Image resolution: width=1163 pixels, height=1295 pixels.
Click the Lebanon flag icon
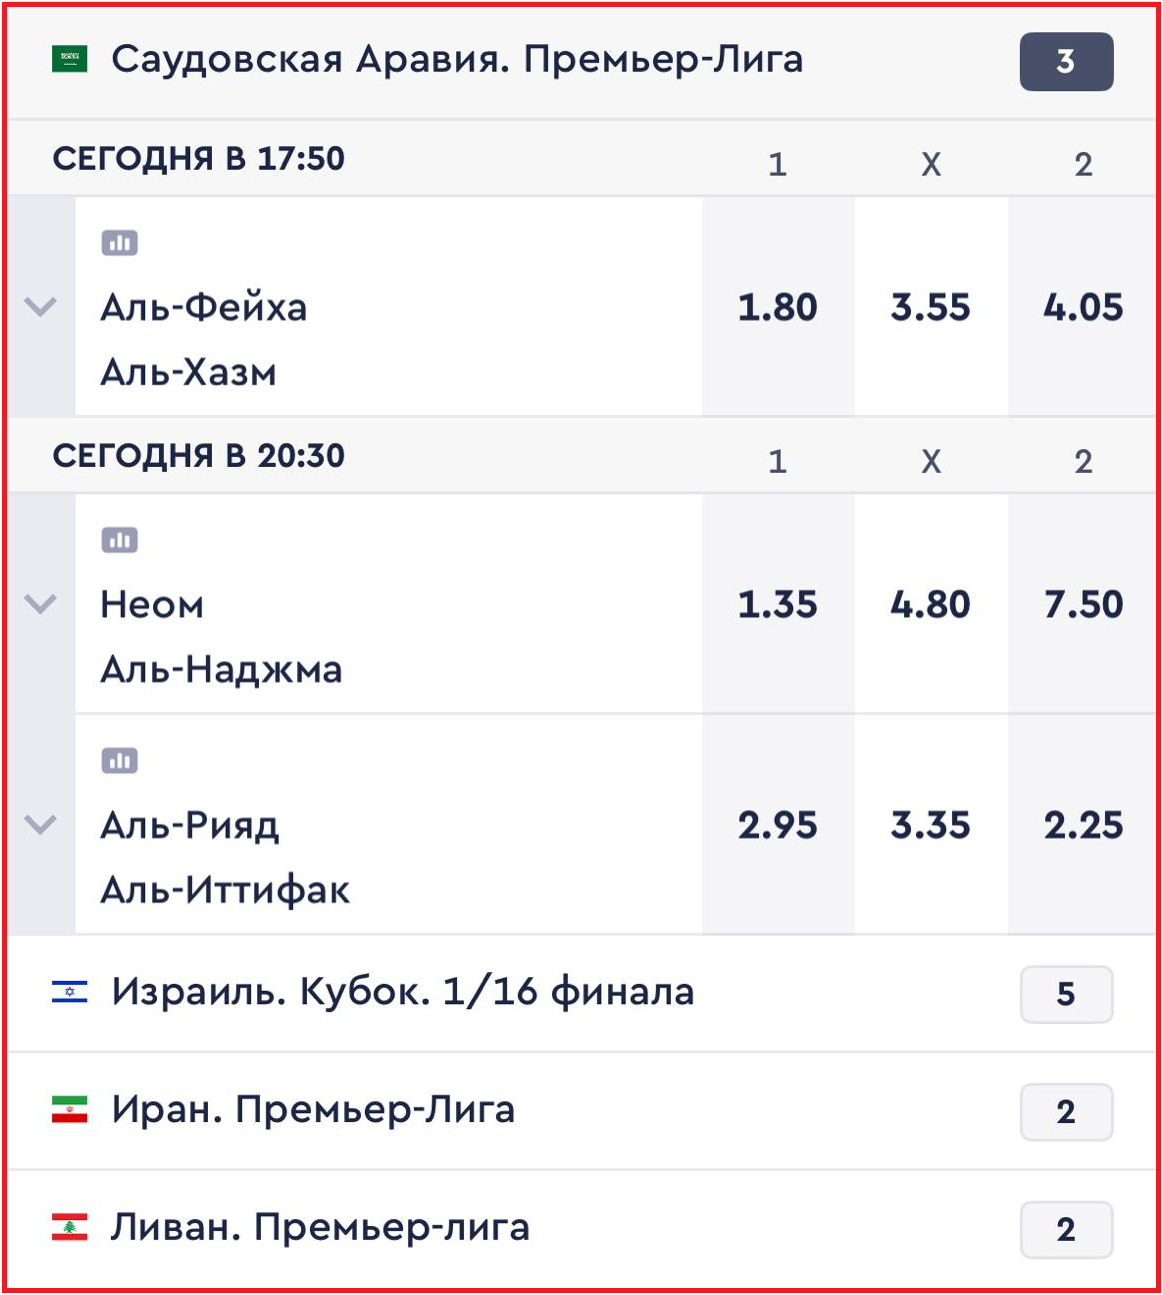[x=70, y=1227]
